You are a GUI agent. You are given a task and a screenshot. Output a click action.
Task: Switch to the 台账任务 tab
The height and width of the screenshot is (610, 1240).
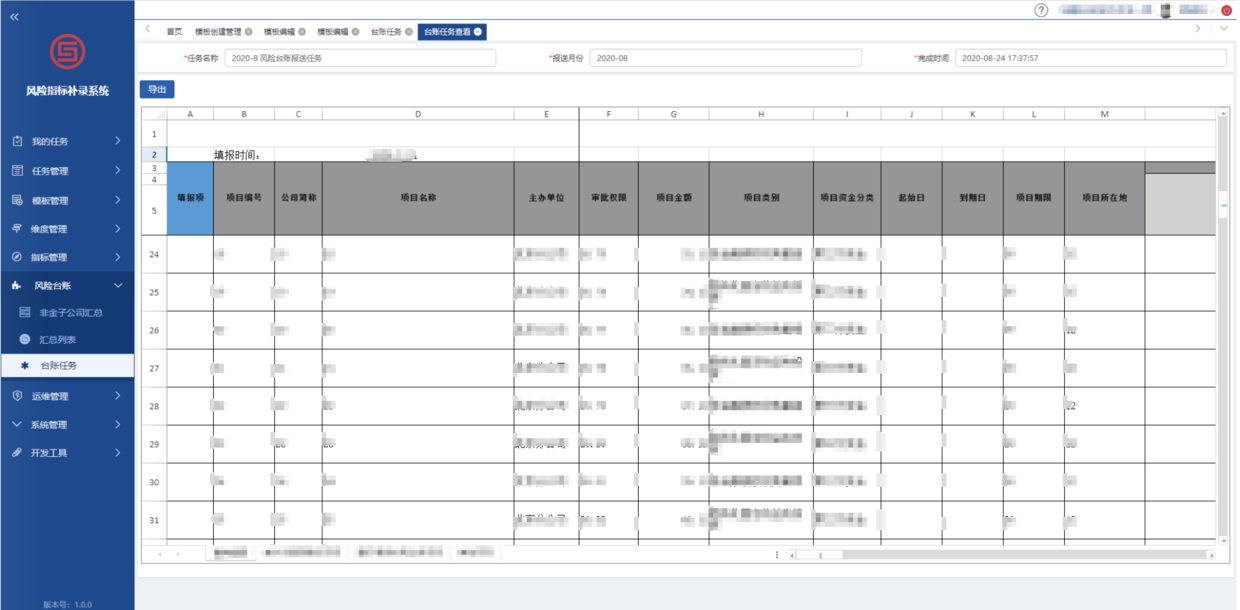385,32
